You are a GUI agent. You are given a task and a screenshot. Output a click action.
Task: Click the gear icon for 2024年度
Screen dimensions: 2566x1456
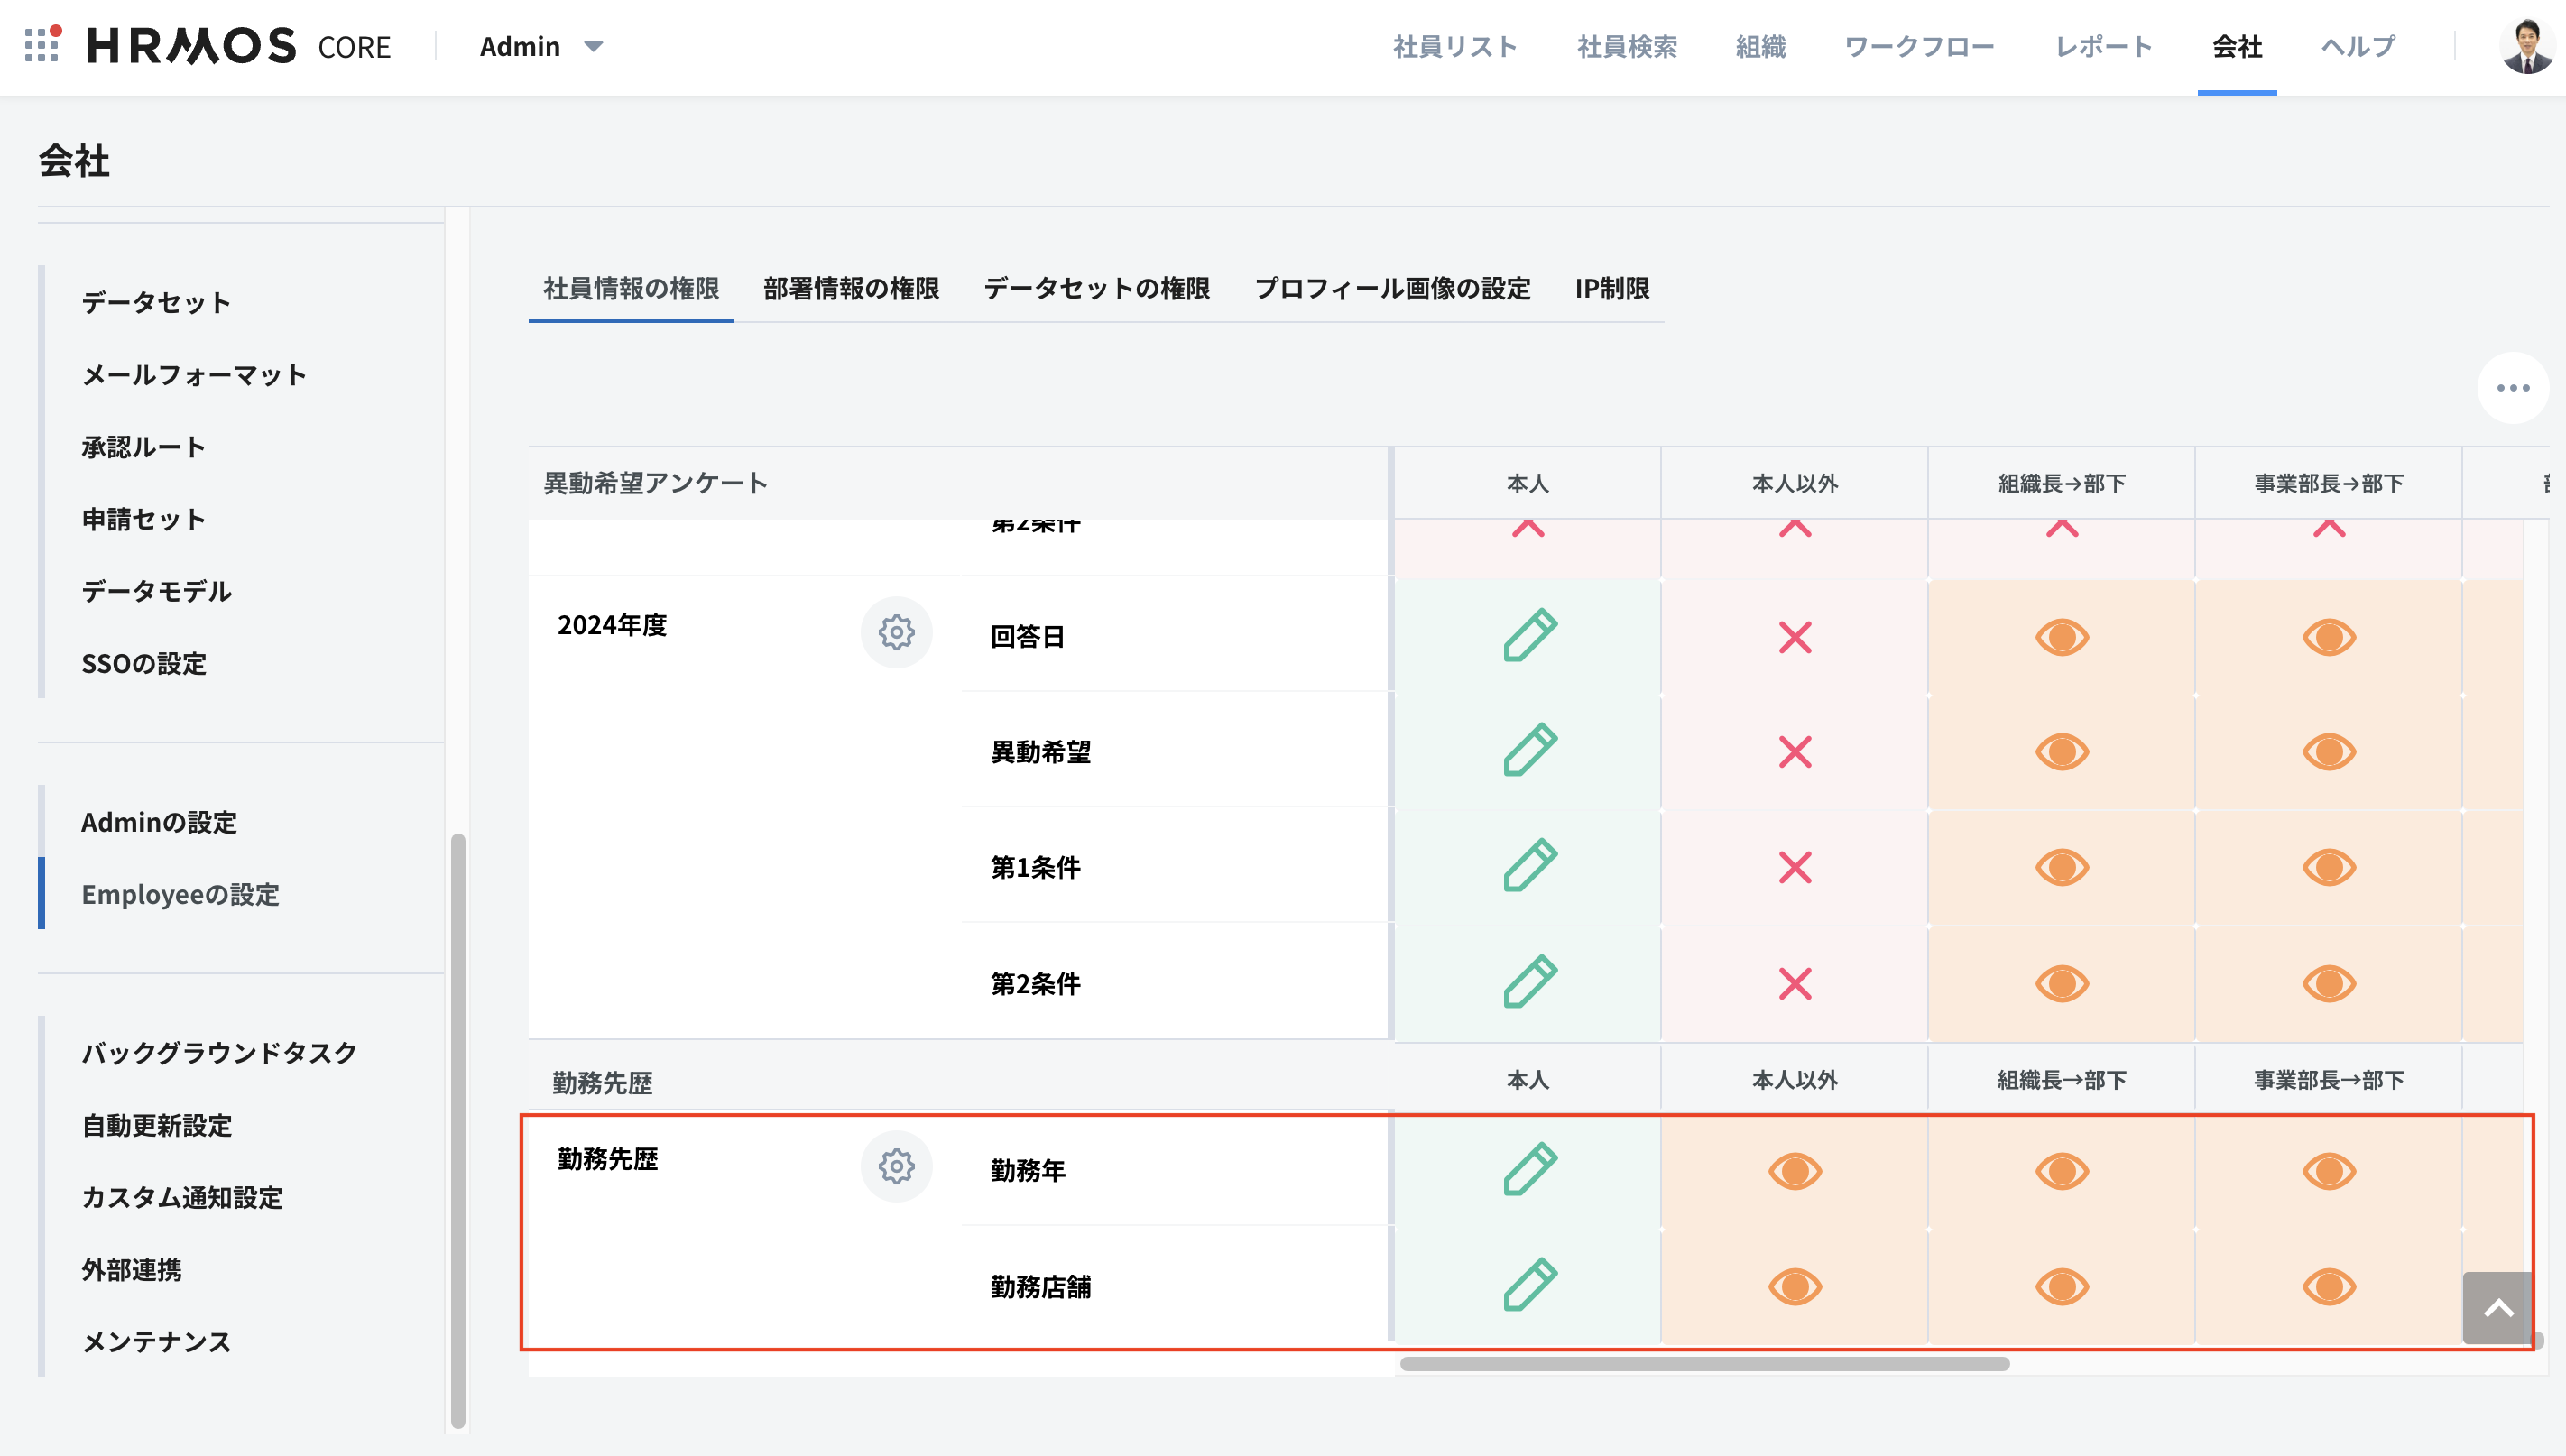pos(896,632)
